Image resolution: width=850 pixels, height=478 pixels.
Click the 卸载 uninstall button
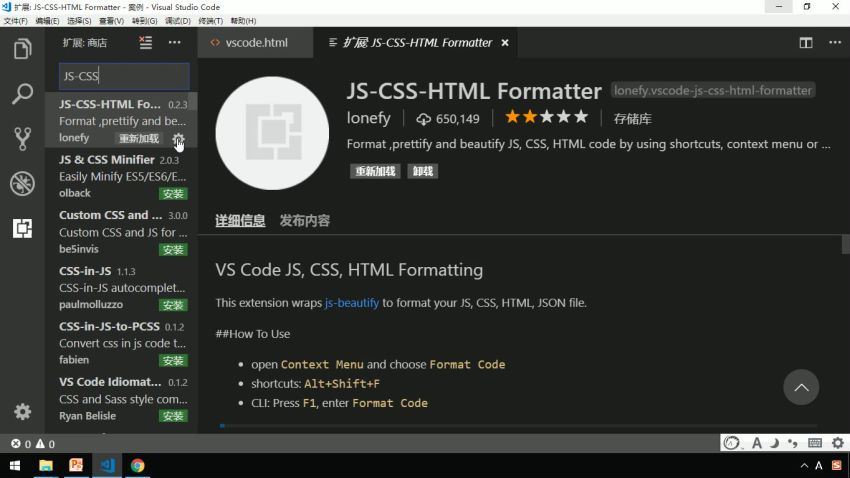coord(423,171)
